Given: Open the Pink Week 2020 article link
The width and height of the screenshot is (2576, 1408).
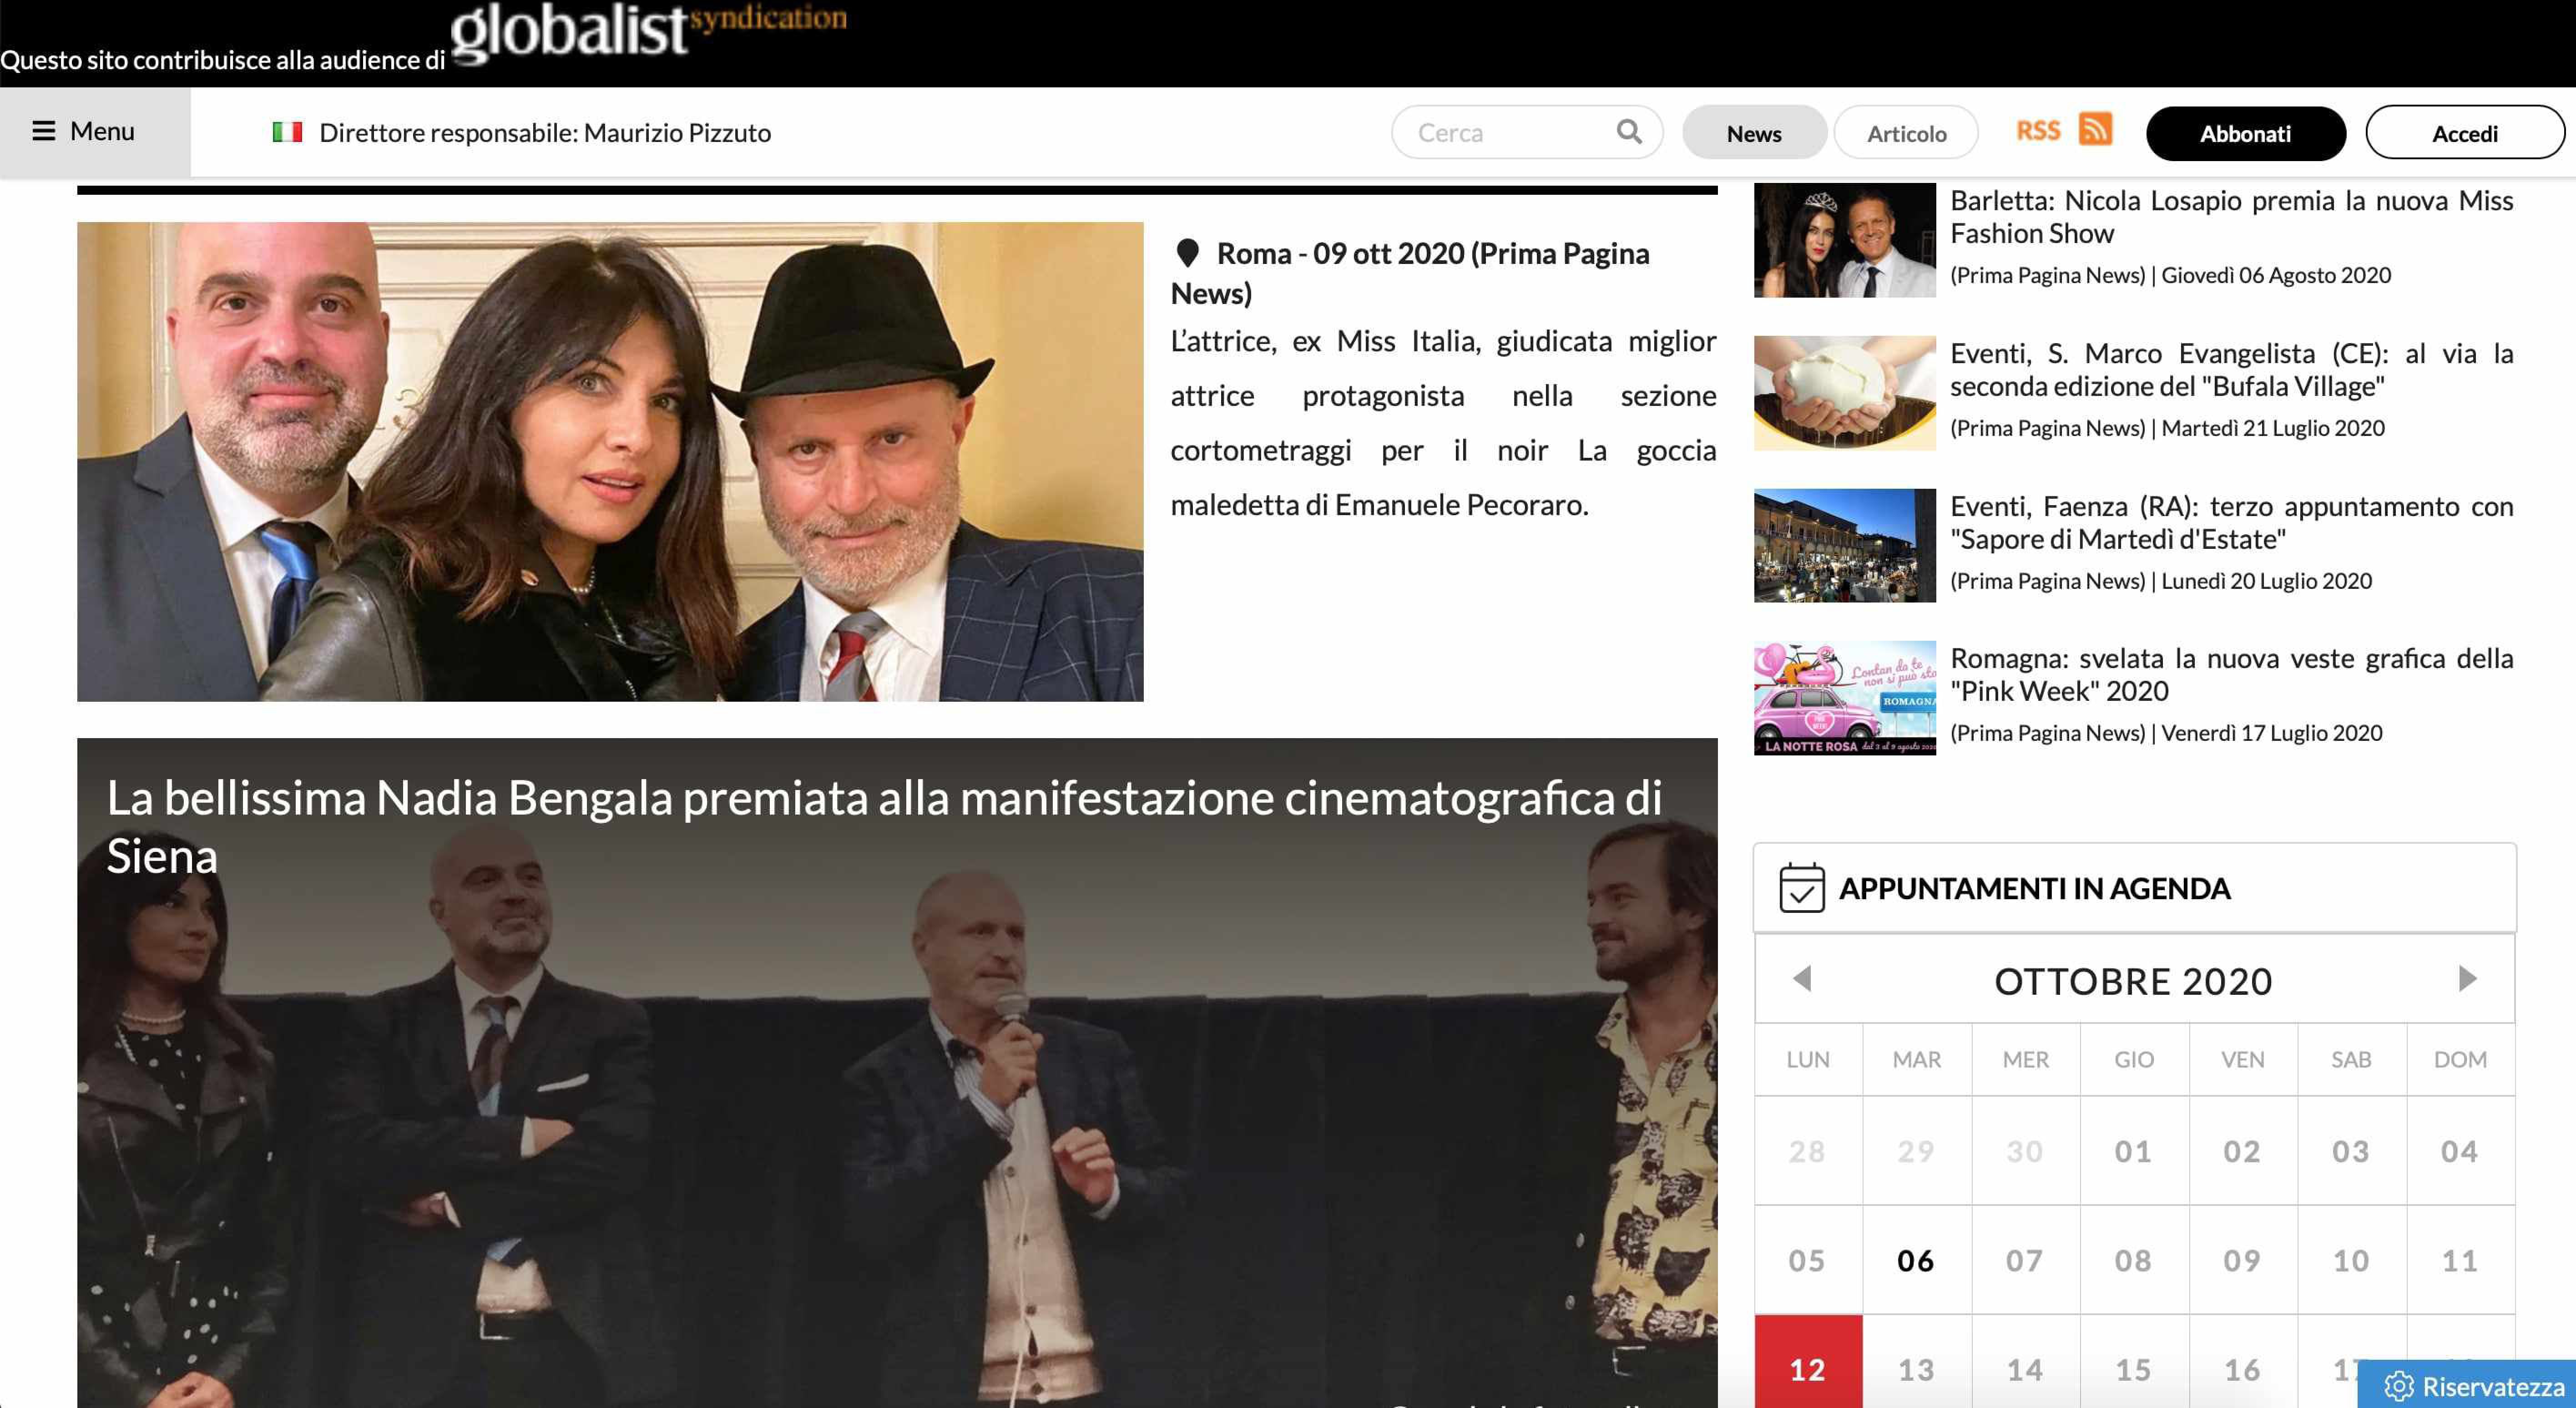Looking at the screenshot, I should [2231, 675].
